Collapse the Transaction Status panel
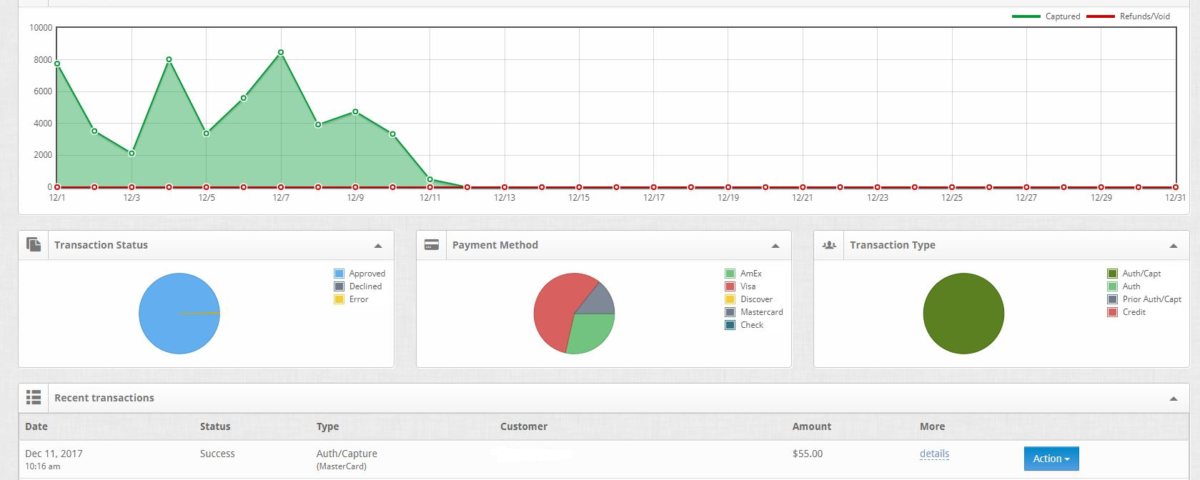The height and width of the screenshot is (480, 1200). click(377, 245)
